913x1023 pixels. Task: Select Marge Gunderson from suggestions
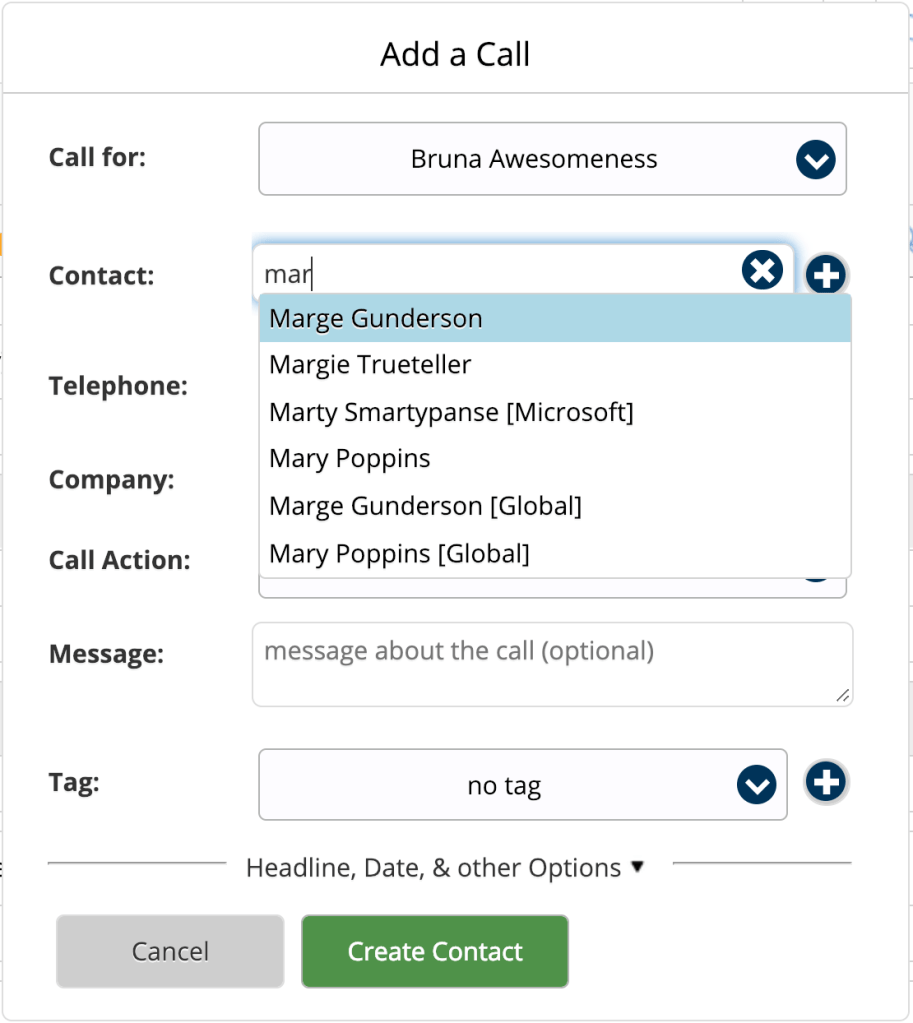coord(376,319)
